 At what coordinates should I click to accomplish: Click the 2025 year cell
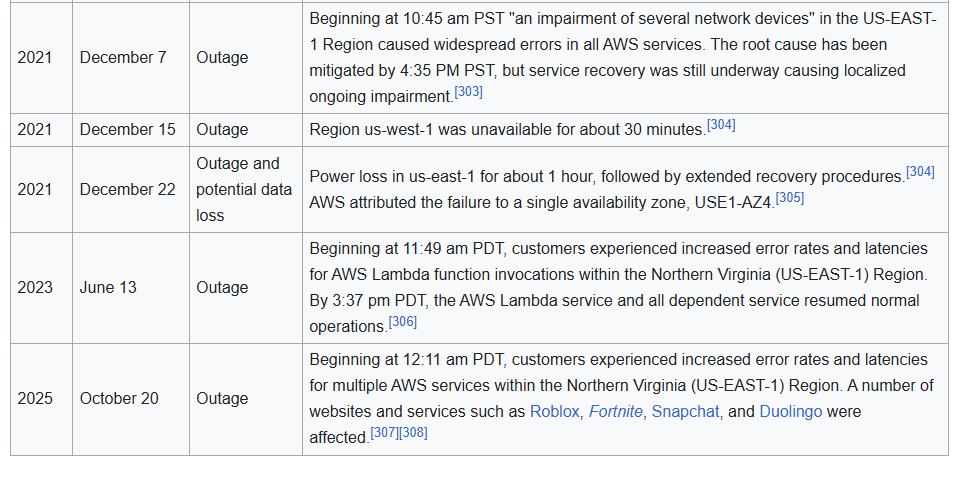[35, 398]
